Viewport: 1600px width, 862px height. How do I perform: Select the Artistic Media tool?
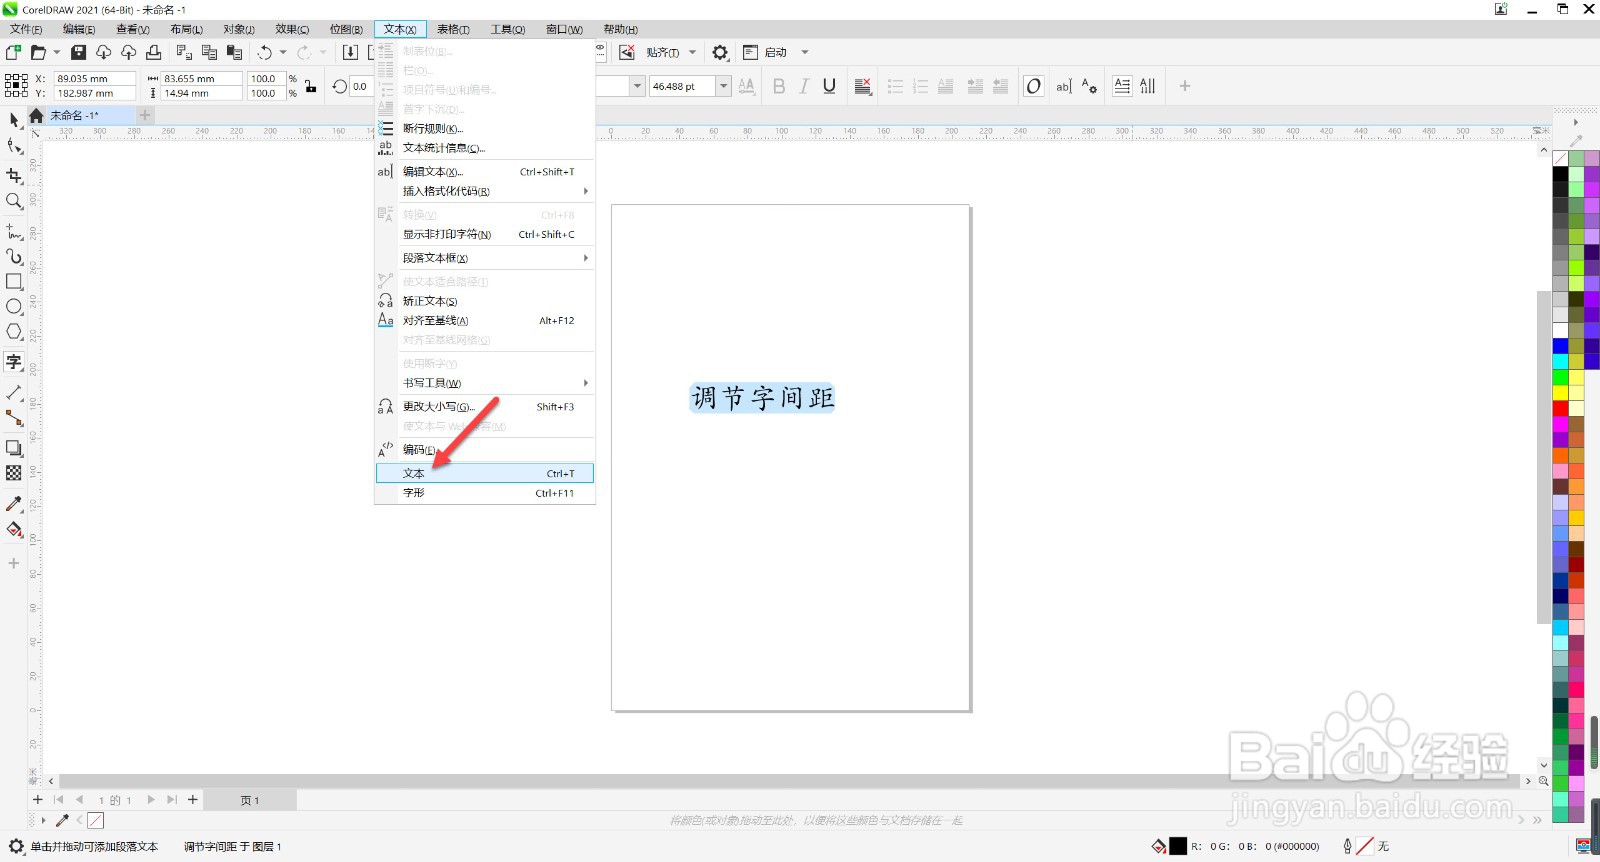pos(14,256)
